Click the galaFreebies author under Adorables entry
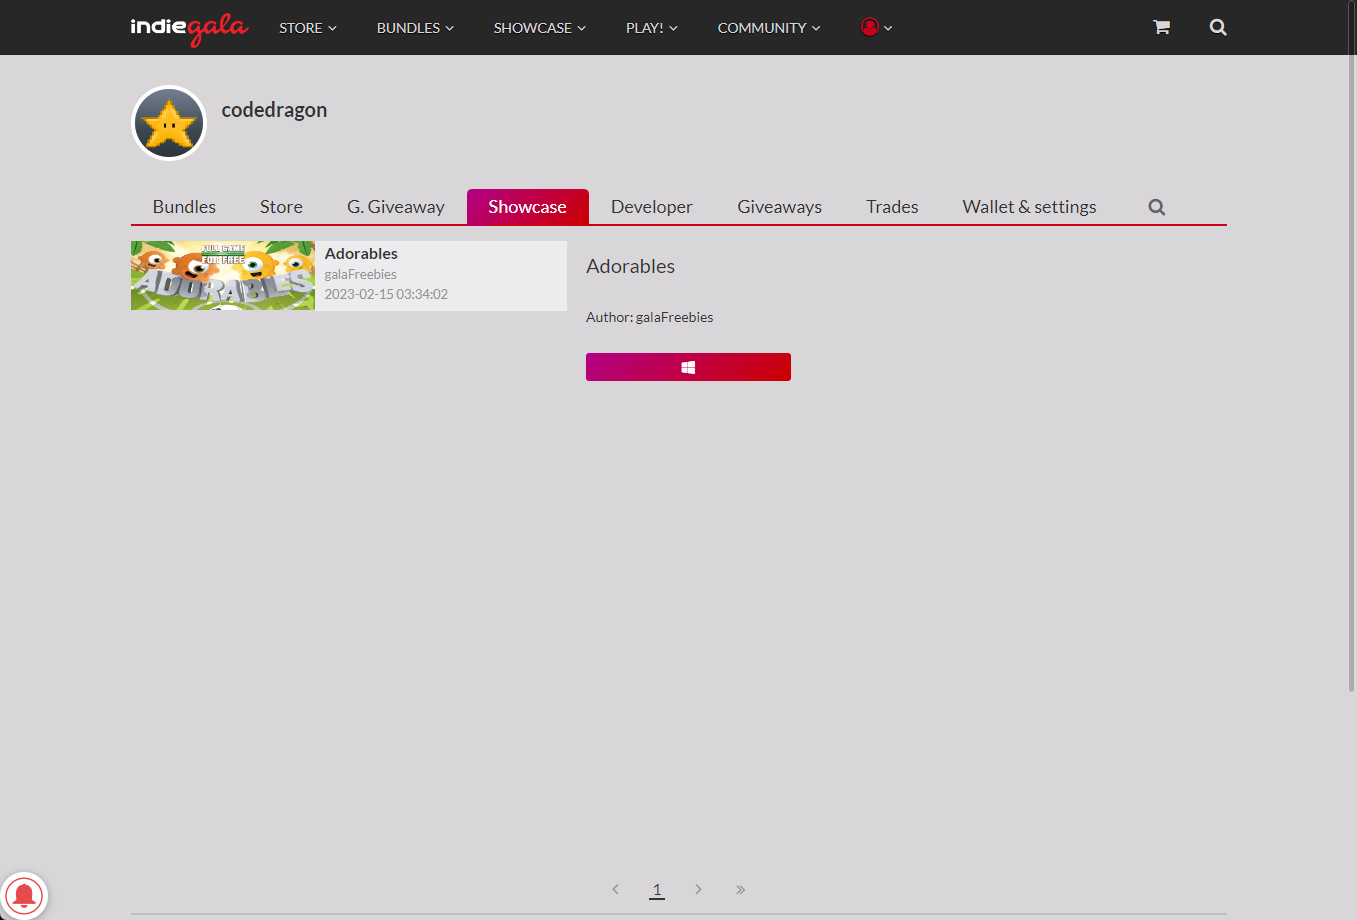 coord(361,274)
